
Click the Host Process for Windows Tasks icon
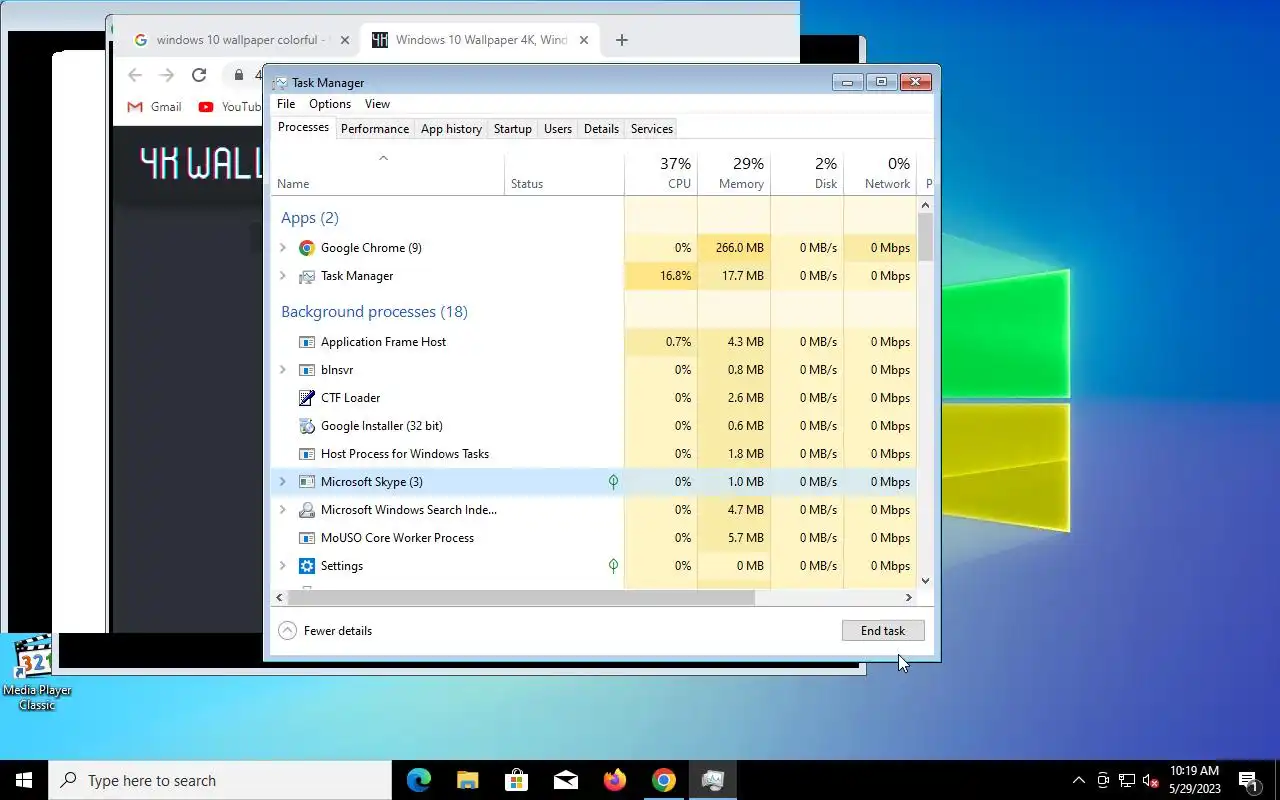point(307,454)
